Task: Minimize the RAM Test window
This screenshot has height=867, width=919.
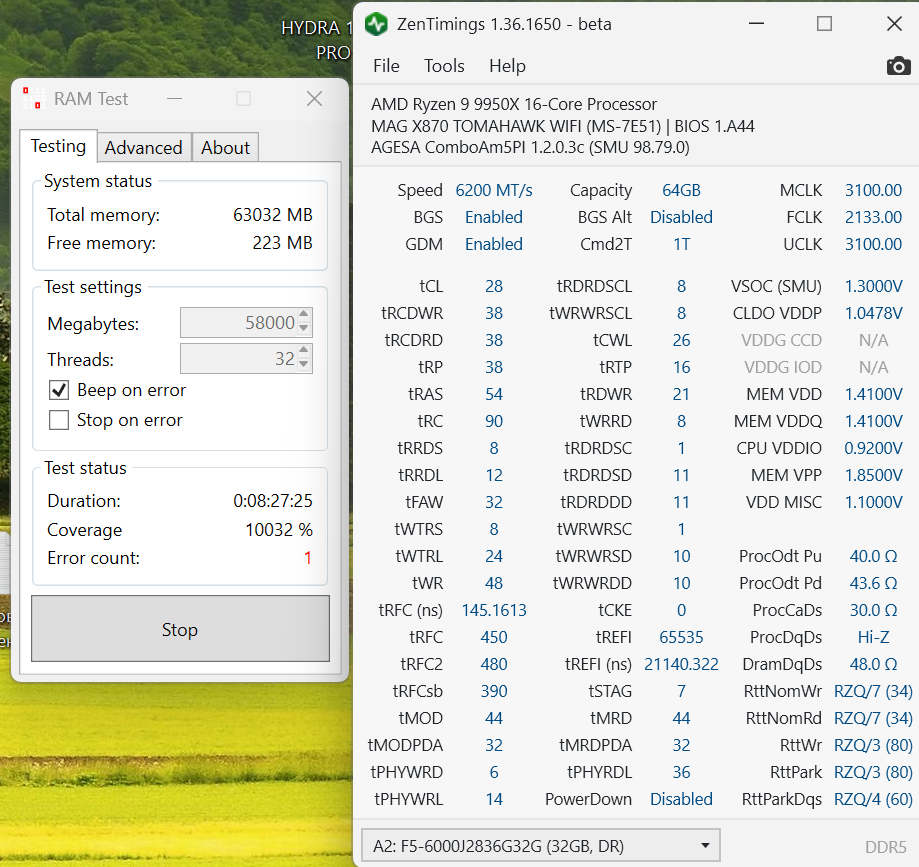Action: pos(175,98)
